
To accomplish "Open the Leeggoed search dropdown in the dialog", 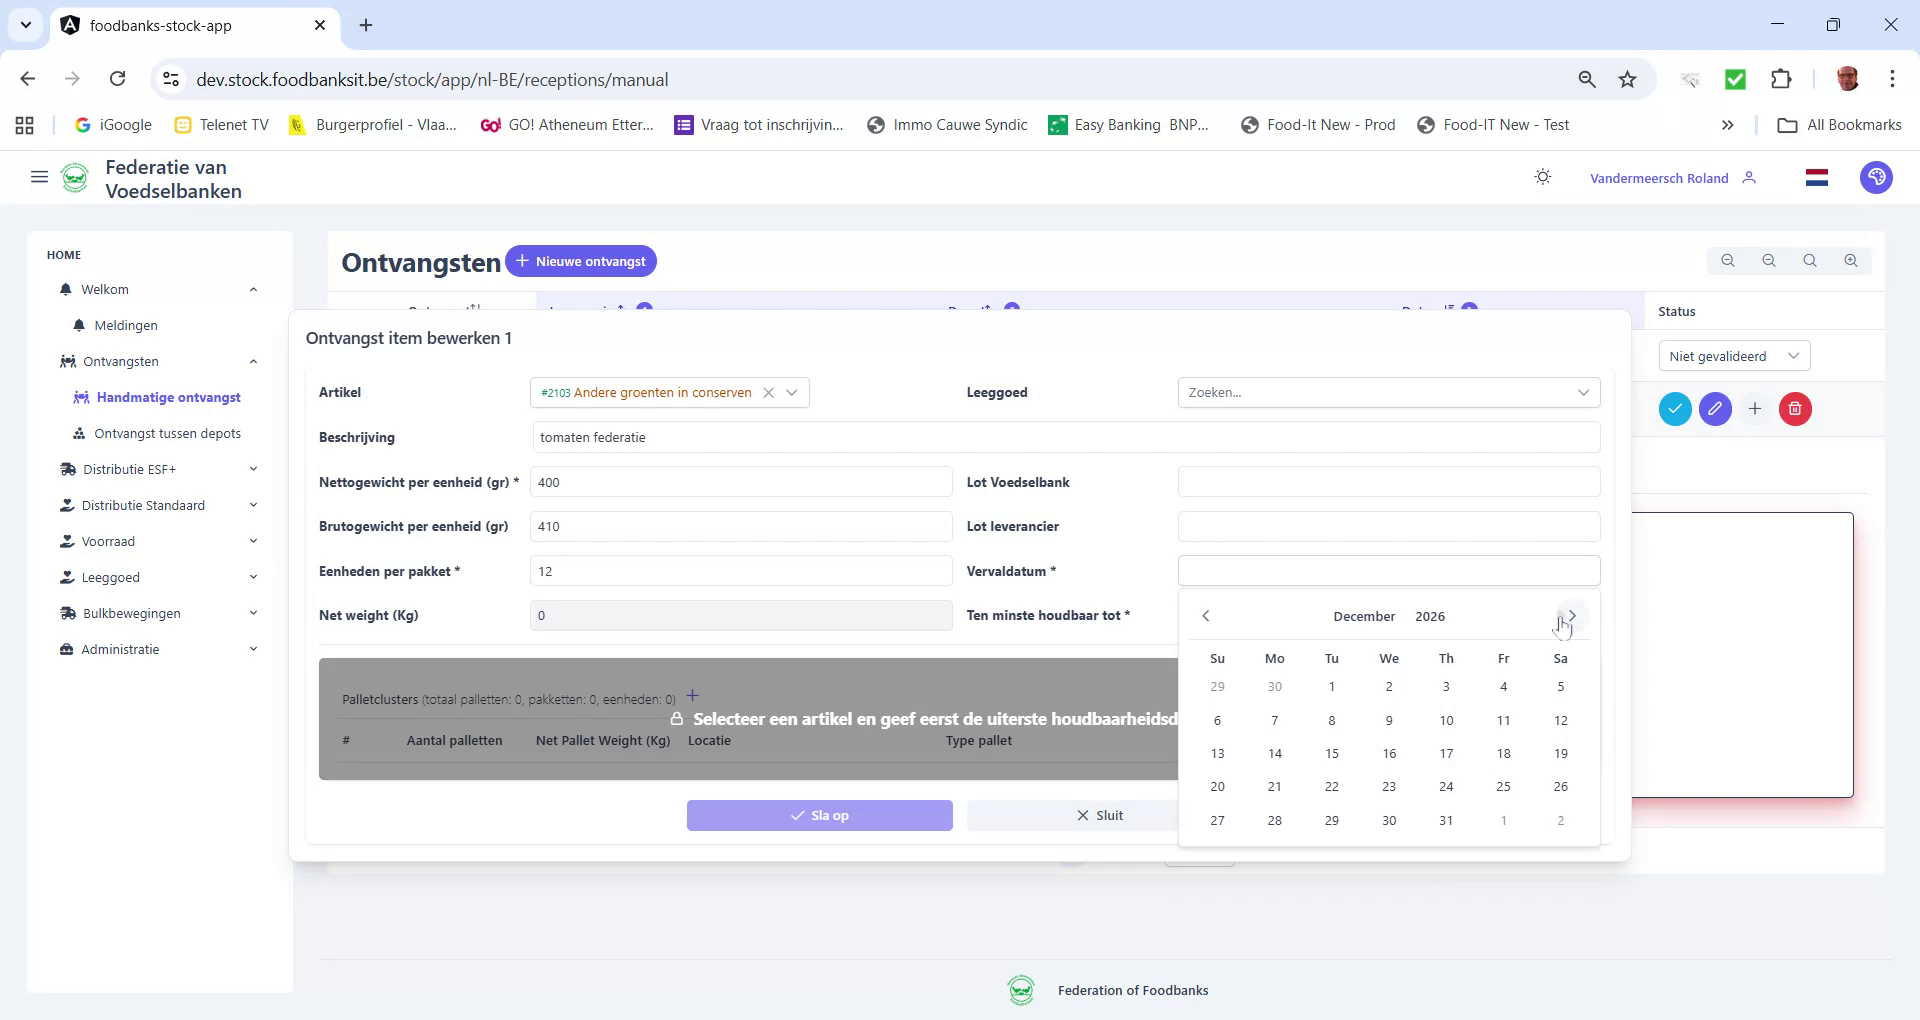I will pyautogui.click(x=1584, y=392).
